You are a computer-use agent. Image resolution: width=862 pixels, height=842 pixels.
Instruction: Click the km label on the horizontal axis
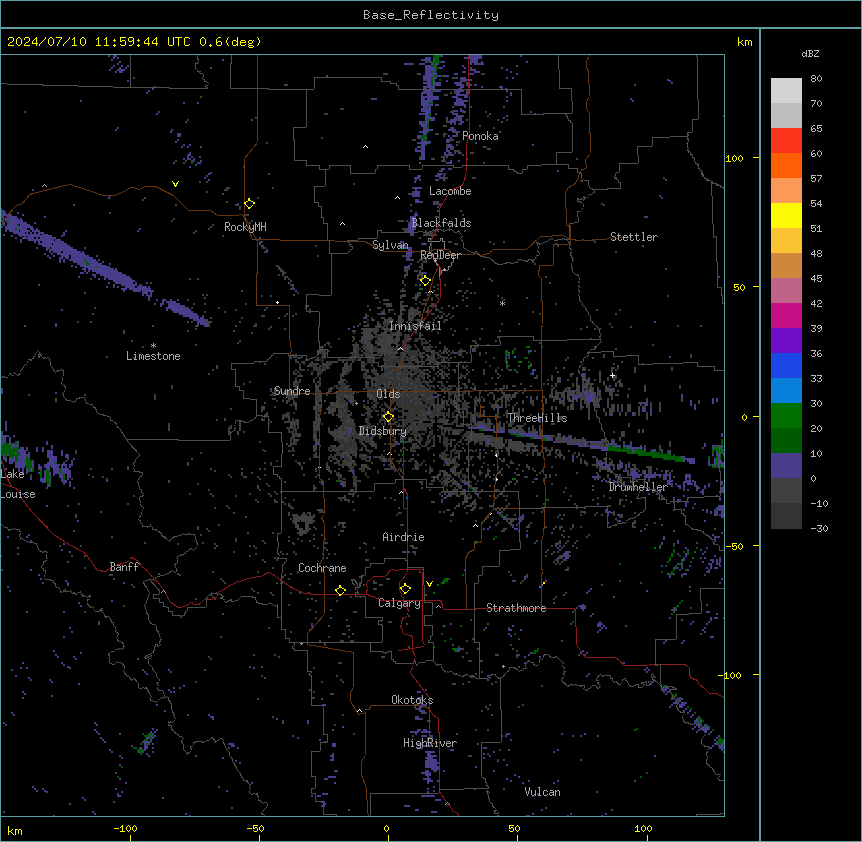(x=14, y=831)
